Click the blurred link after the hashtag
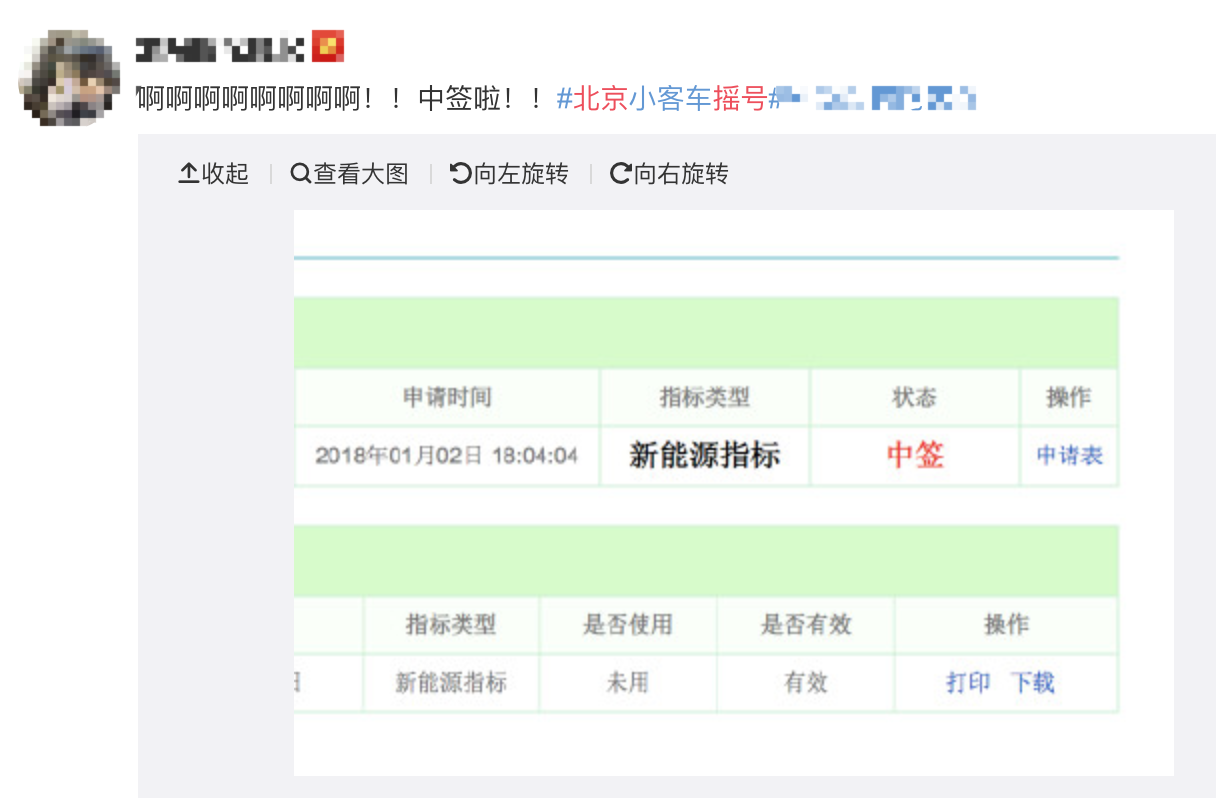 tap(876, 98)
